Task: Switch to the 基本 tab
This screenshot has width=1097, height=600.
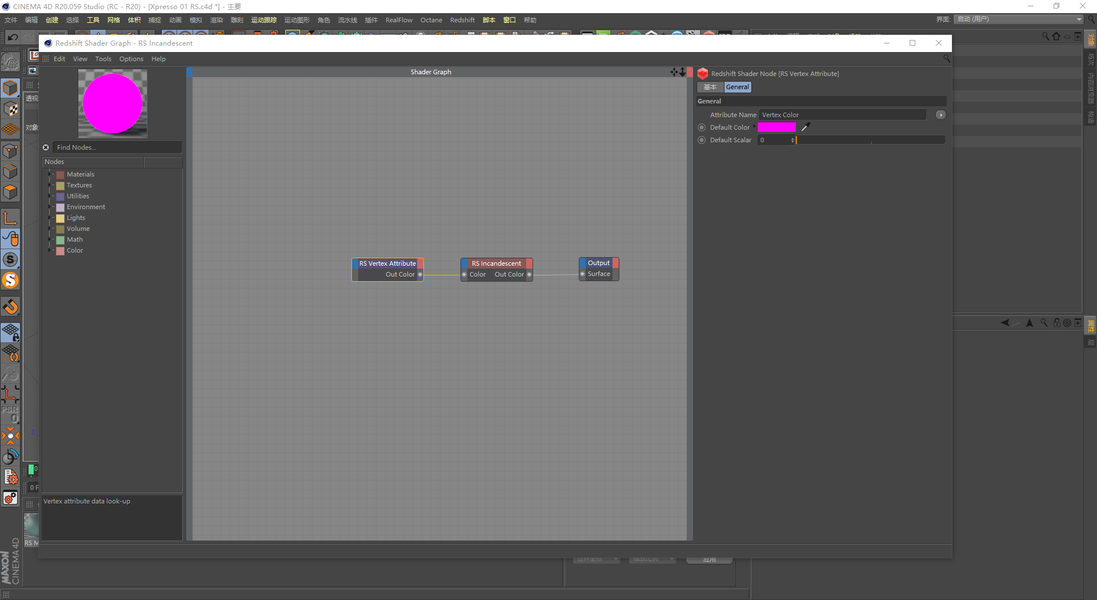Action: [x=710, y=87]
